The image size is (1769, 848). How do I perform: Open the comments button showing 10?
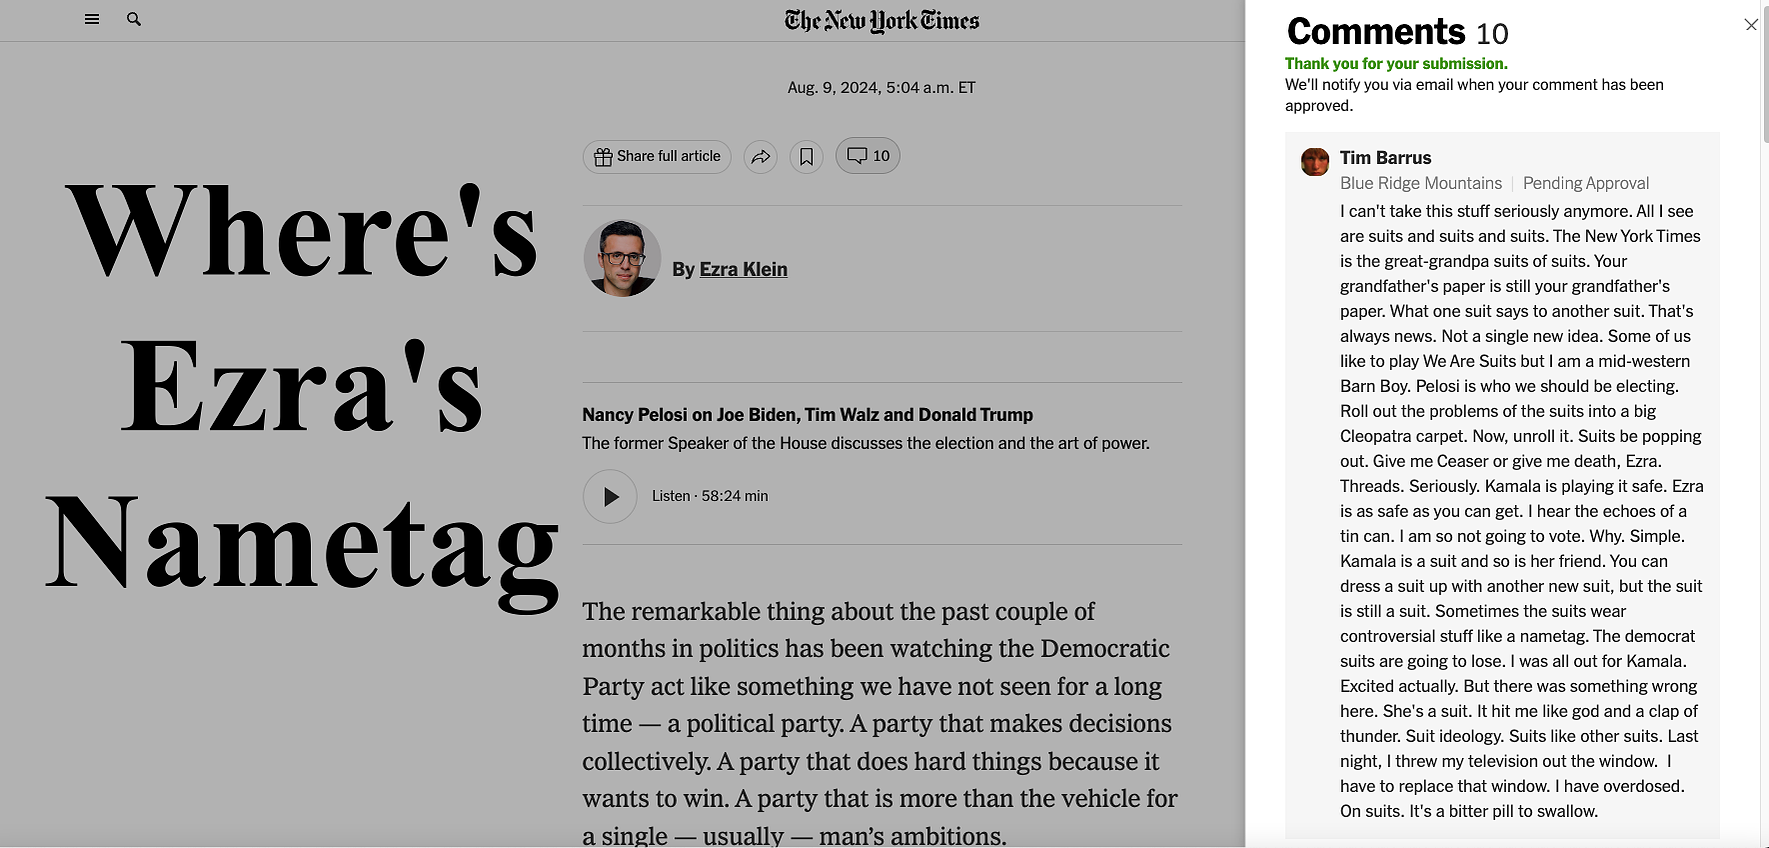tap(868, 156)
